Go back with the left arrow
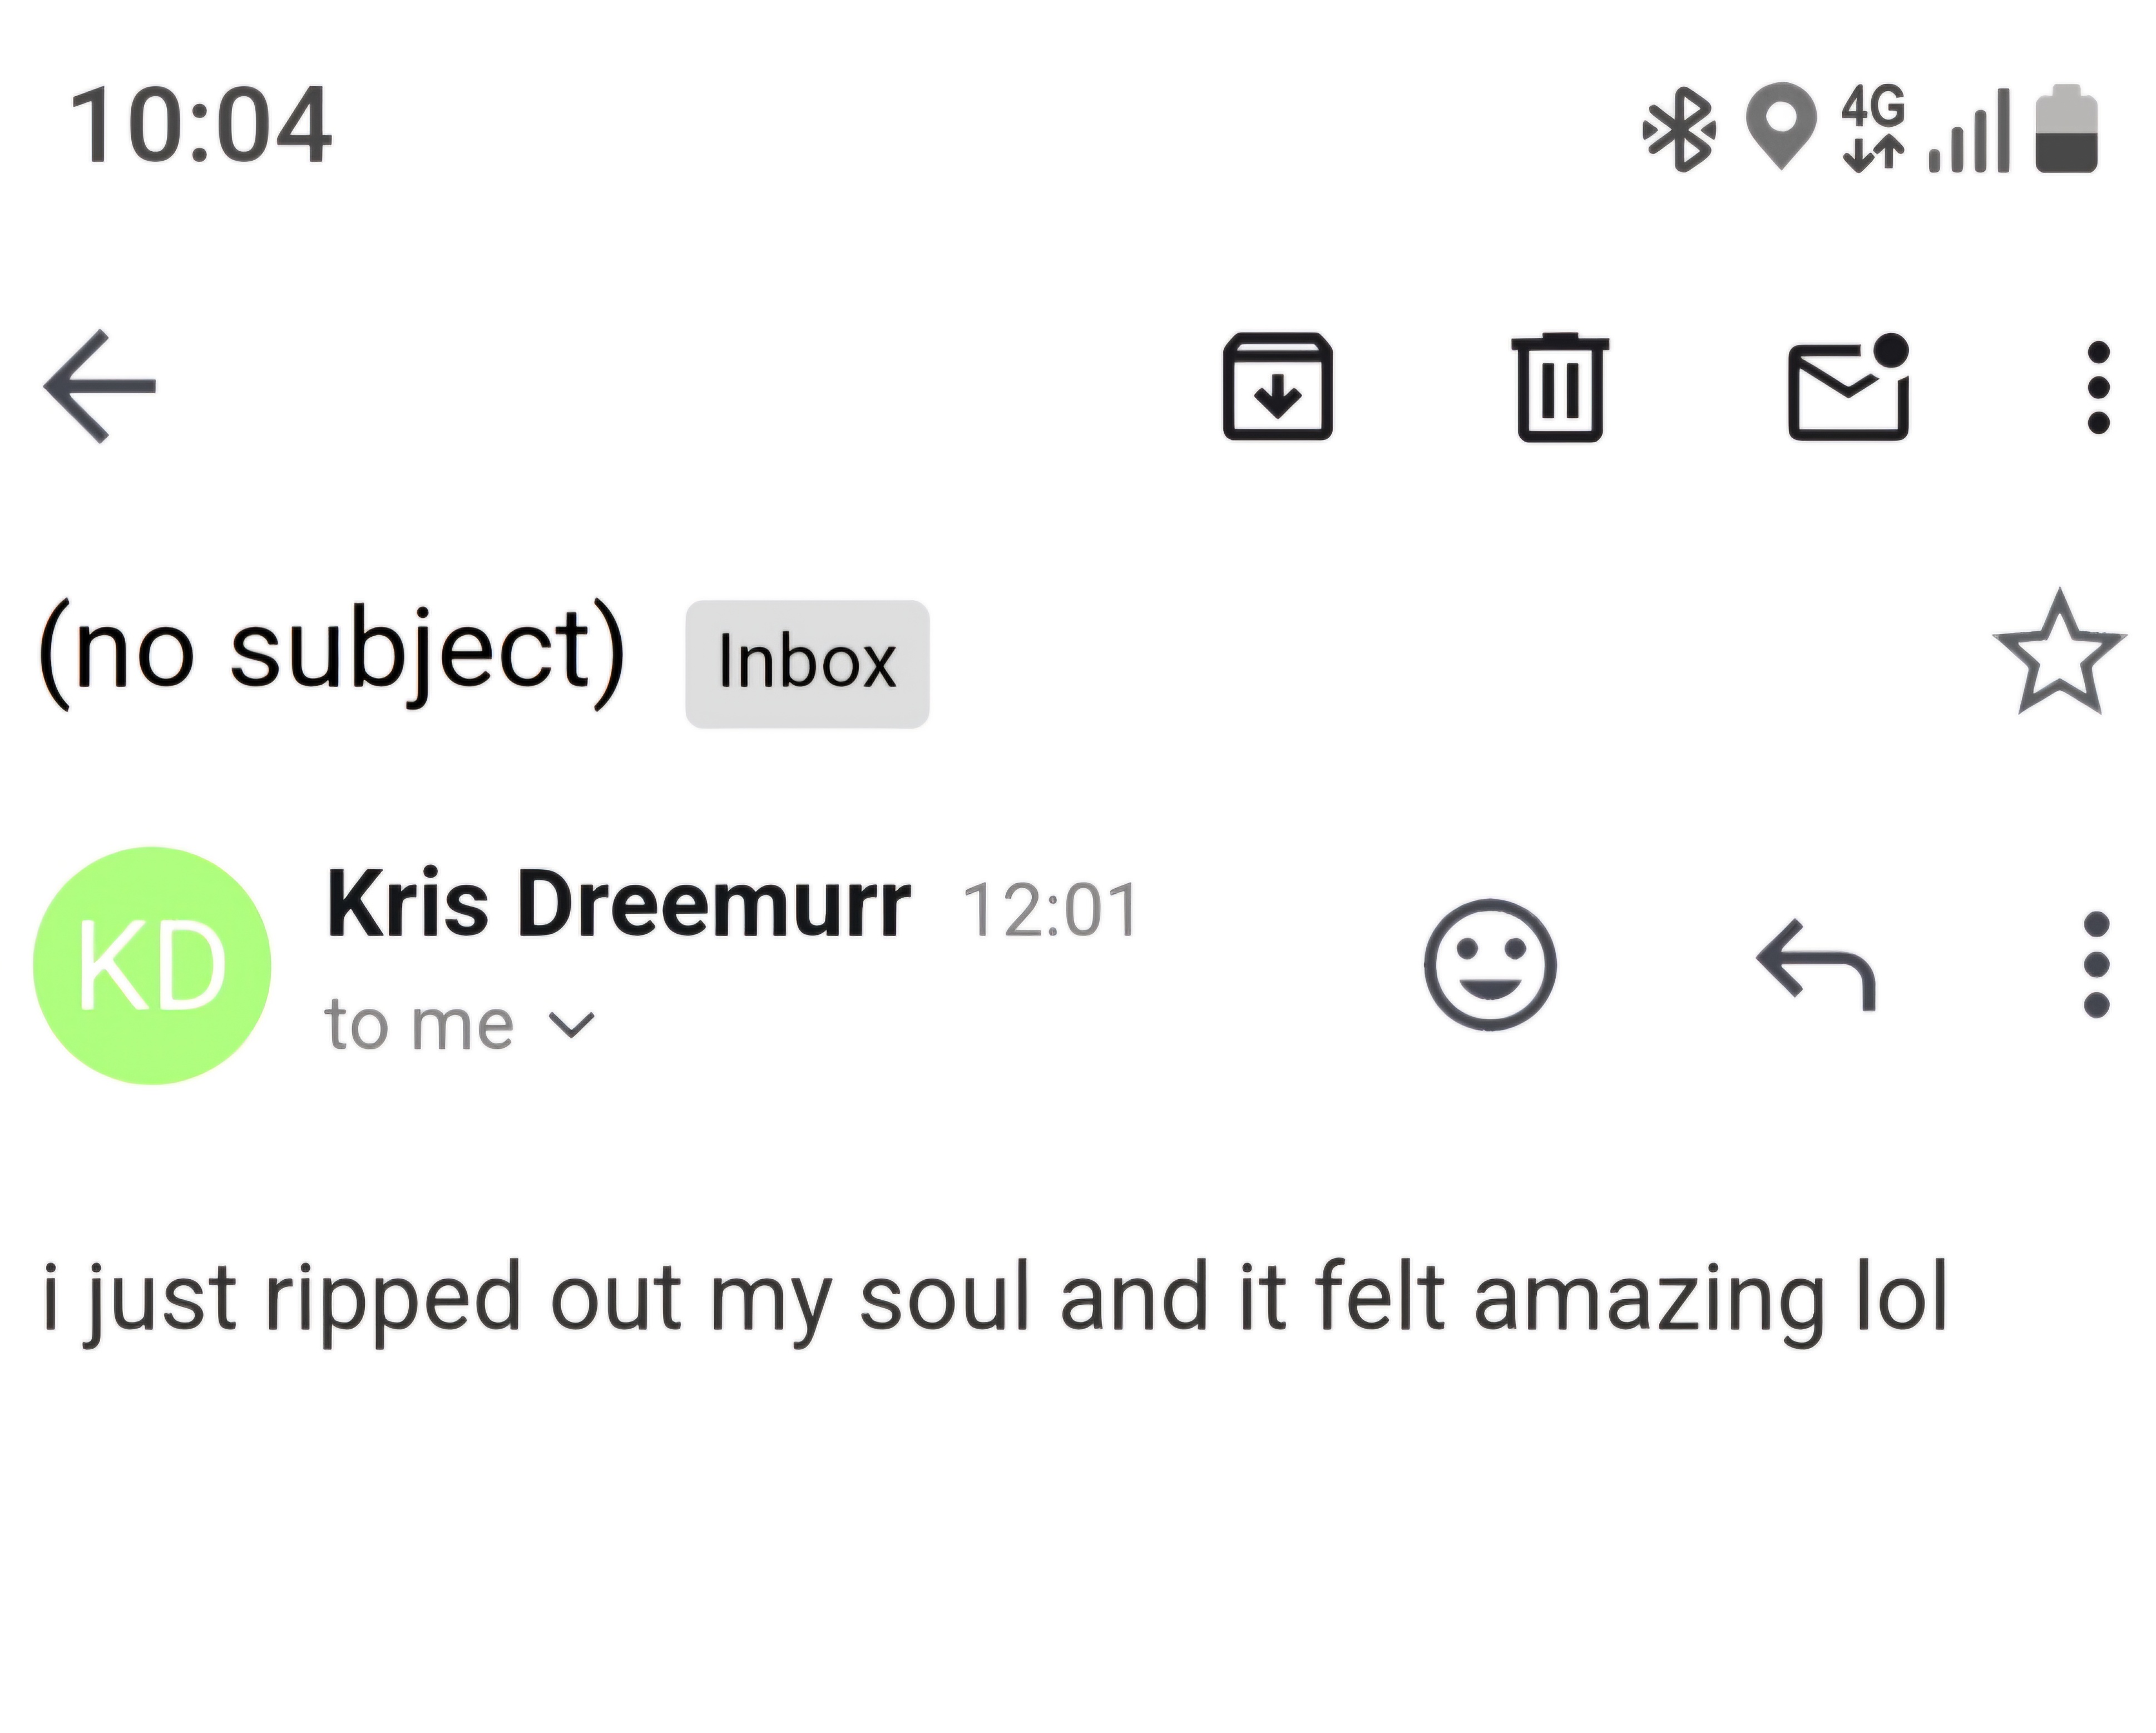2156x1733 pixels. 100,386
